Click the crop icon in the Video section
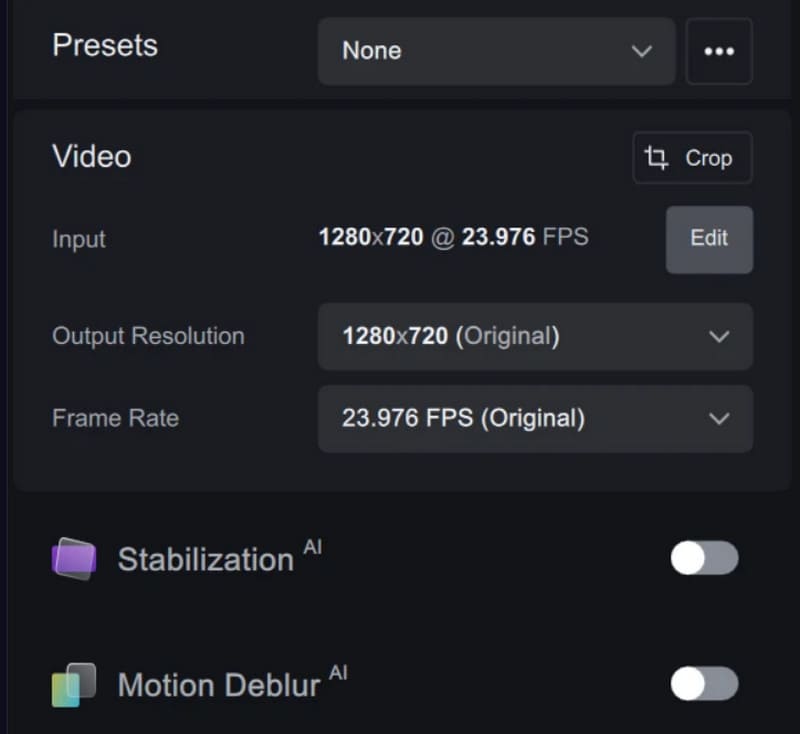This screenshot has width=800, height=734. (656, 158)
